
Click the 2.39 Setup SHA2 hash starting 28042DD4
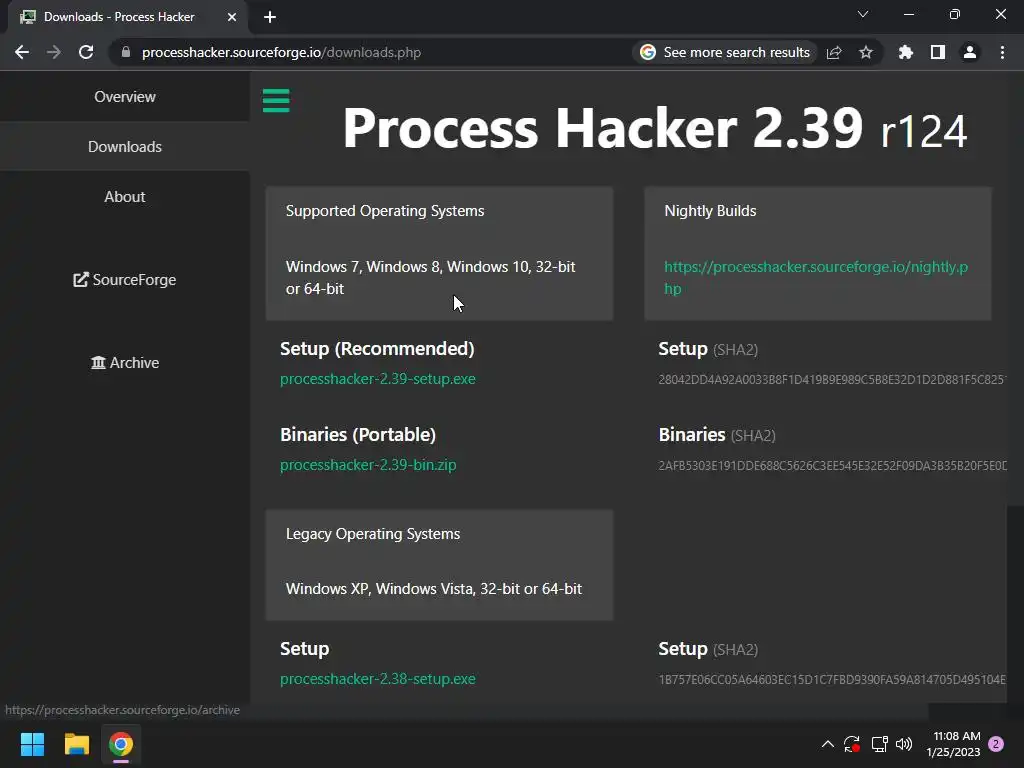point(832,379)
